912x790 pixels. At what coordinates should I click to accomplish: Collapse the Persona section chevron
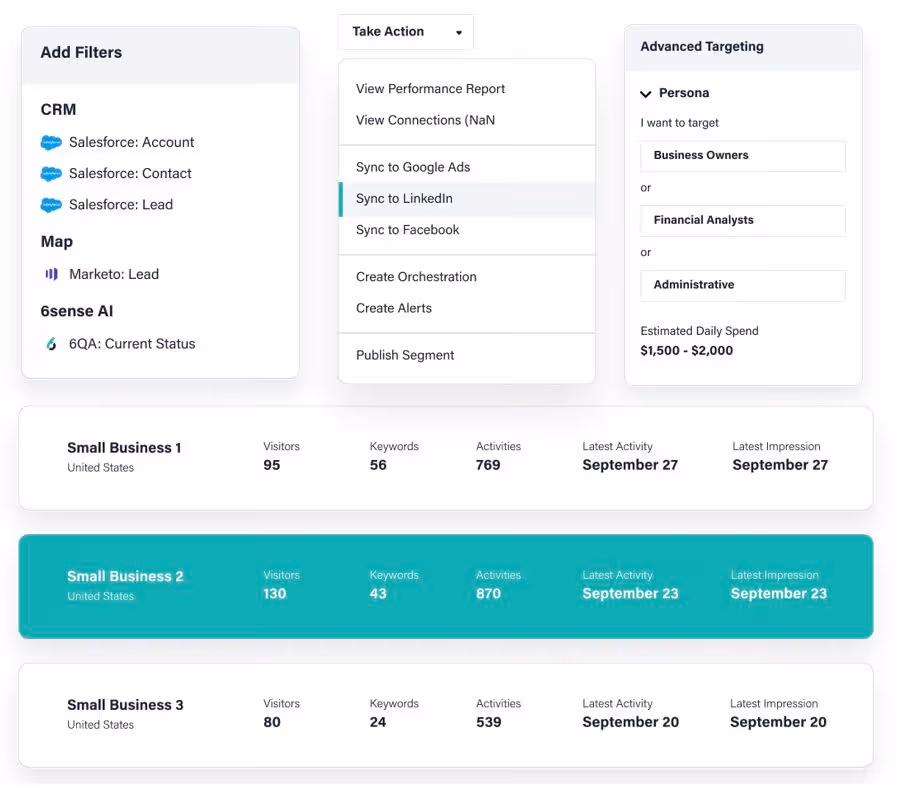click(646, 94)
